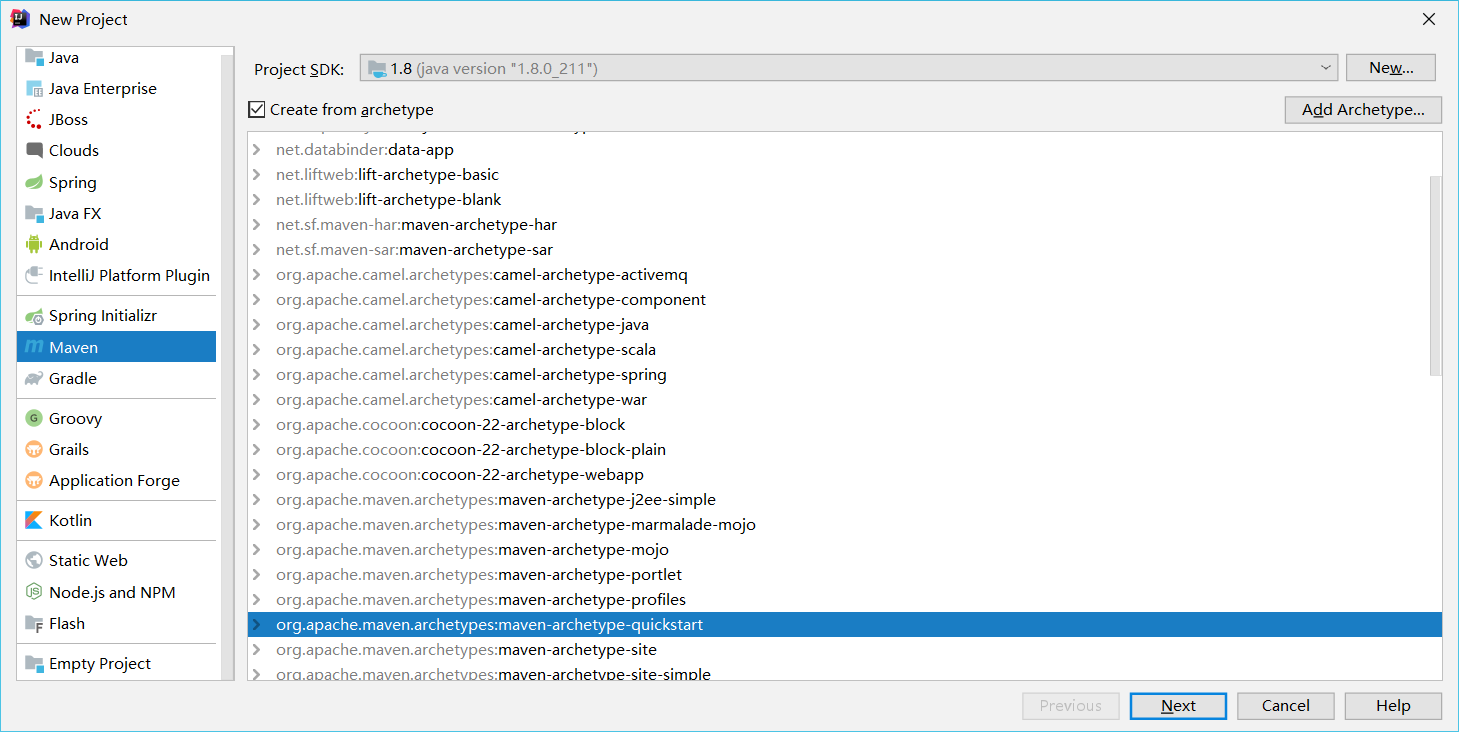Image resolution: width=1459 pixels, height=732 pixels.
Task: Click the Static Web globe icon
Action: pos(34,560)
